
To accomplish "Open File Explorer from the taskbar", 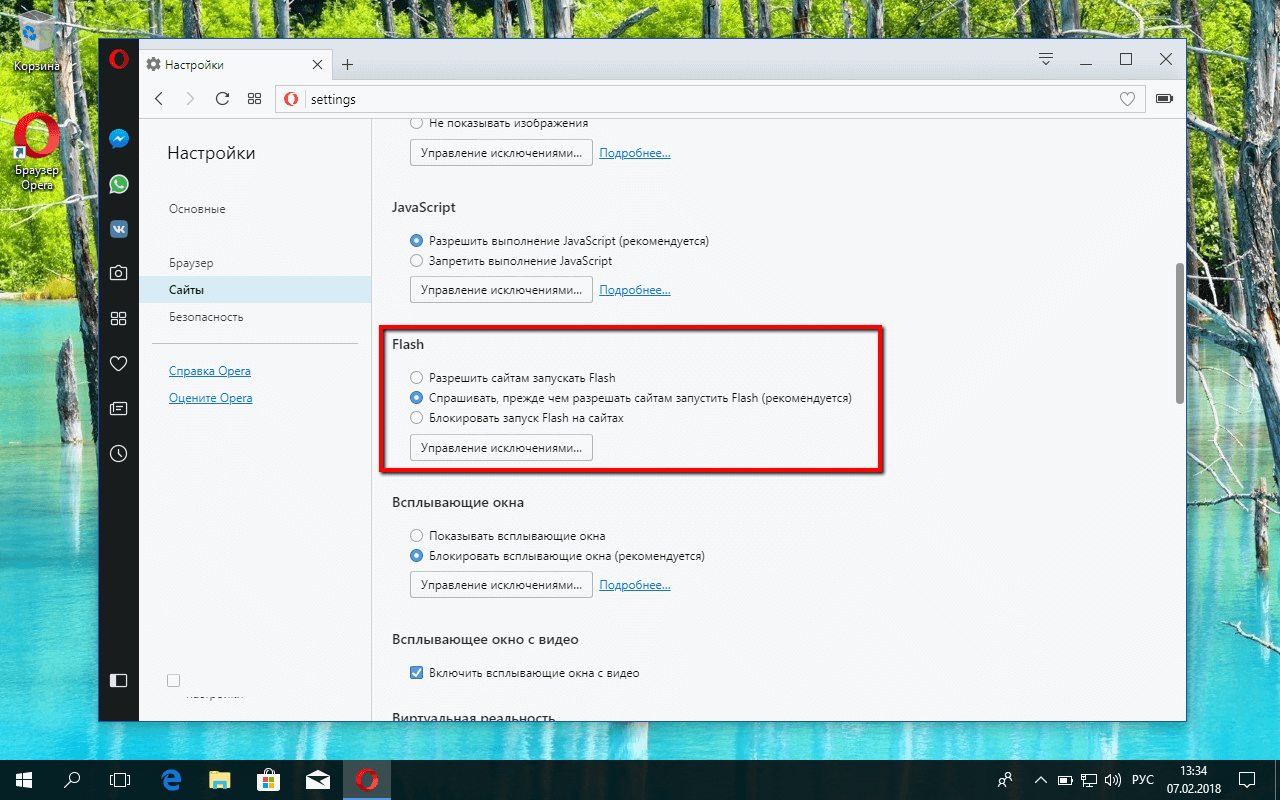I will pos(220,779).
